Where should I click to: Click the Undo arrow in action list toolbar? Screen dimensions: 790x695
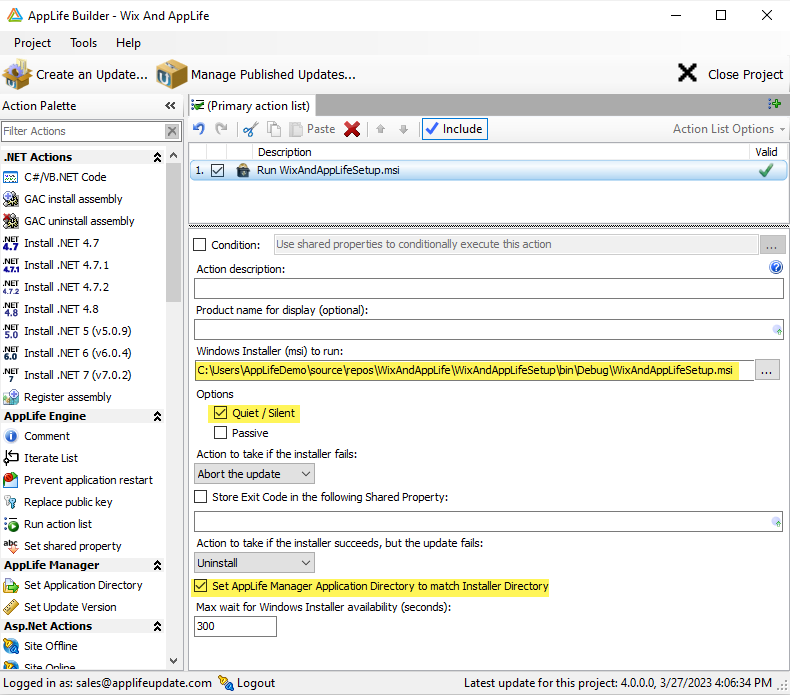[199, 129]
